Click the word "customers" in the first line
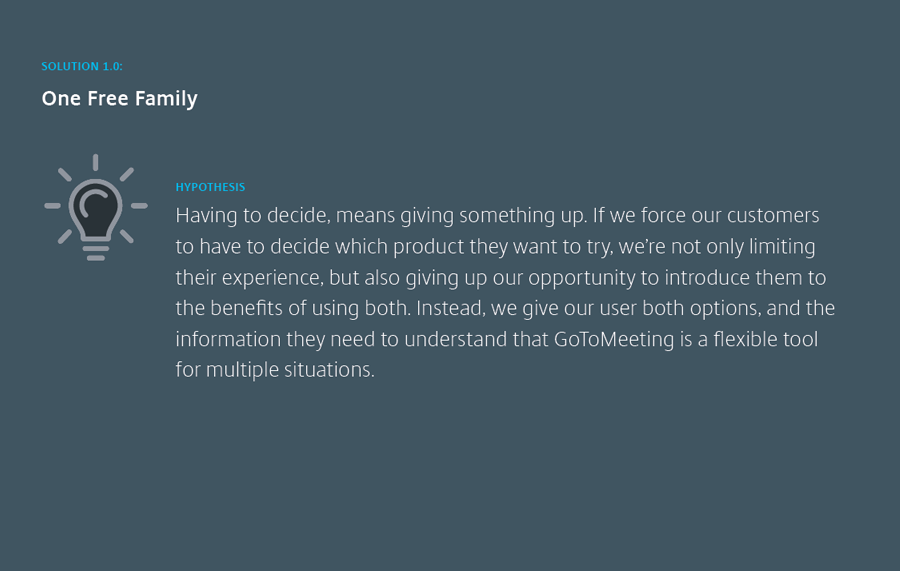The width and height of the screenshot is (900, 571). [x=773, y=216]
